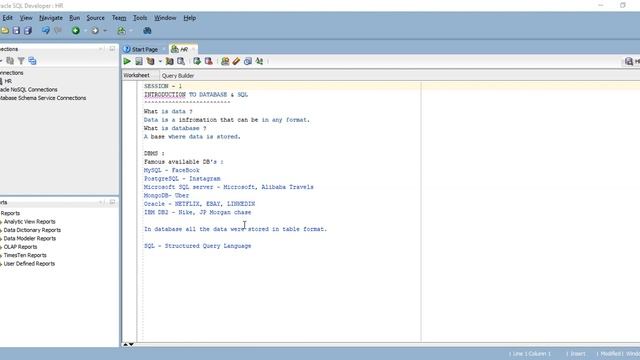Image resolution: width=640 pixels, height=360 pixels.
Task: Open the Edit menu
Action: tap(7, 18)
